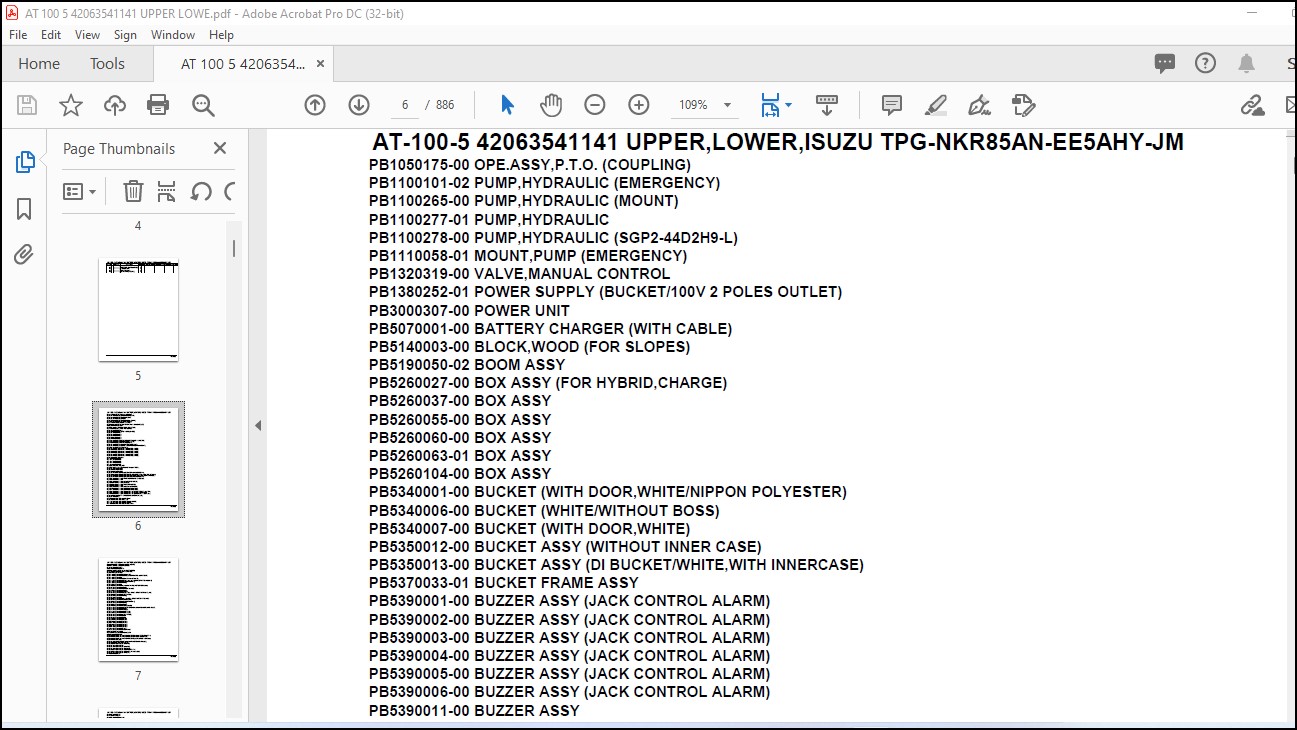The image size is (1297, 730).
Task: Click the line PB5340007-00 BUCKET (WITH DOOR,WHITE)
Action: pos(529,529)
